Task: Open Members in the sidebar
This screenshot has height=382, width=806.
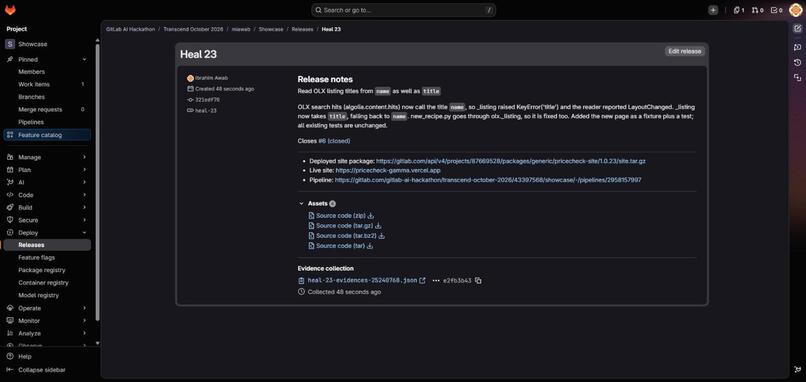Action: [47, 72]
